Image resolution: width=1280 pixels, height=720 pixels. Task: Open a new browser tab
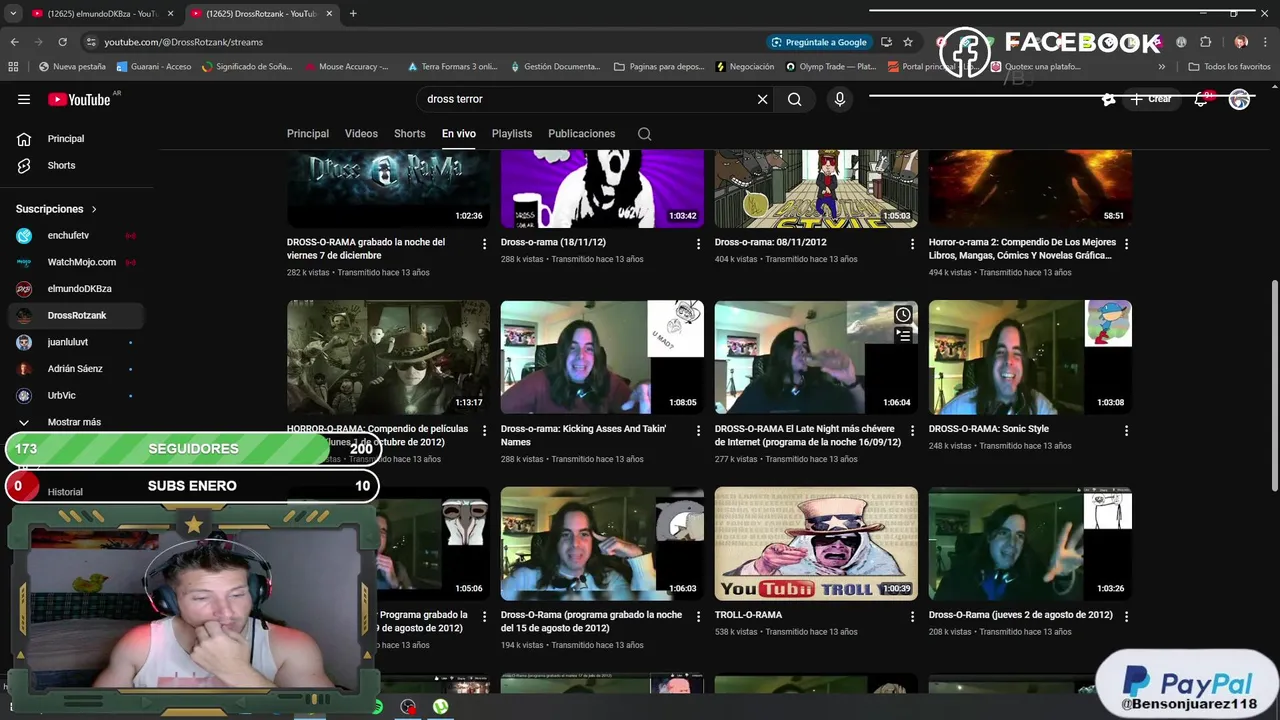[x=353, y=13]
